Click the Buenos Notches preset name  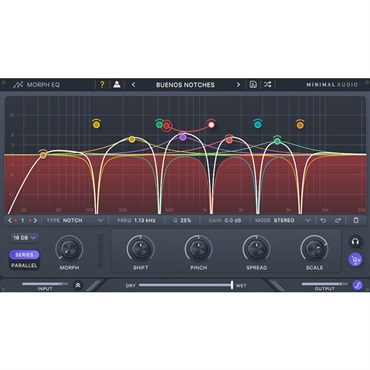coord(185,85)
